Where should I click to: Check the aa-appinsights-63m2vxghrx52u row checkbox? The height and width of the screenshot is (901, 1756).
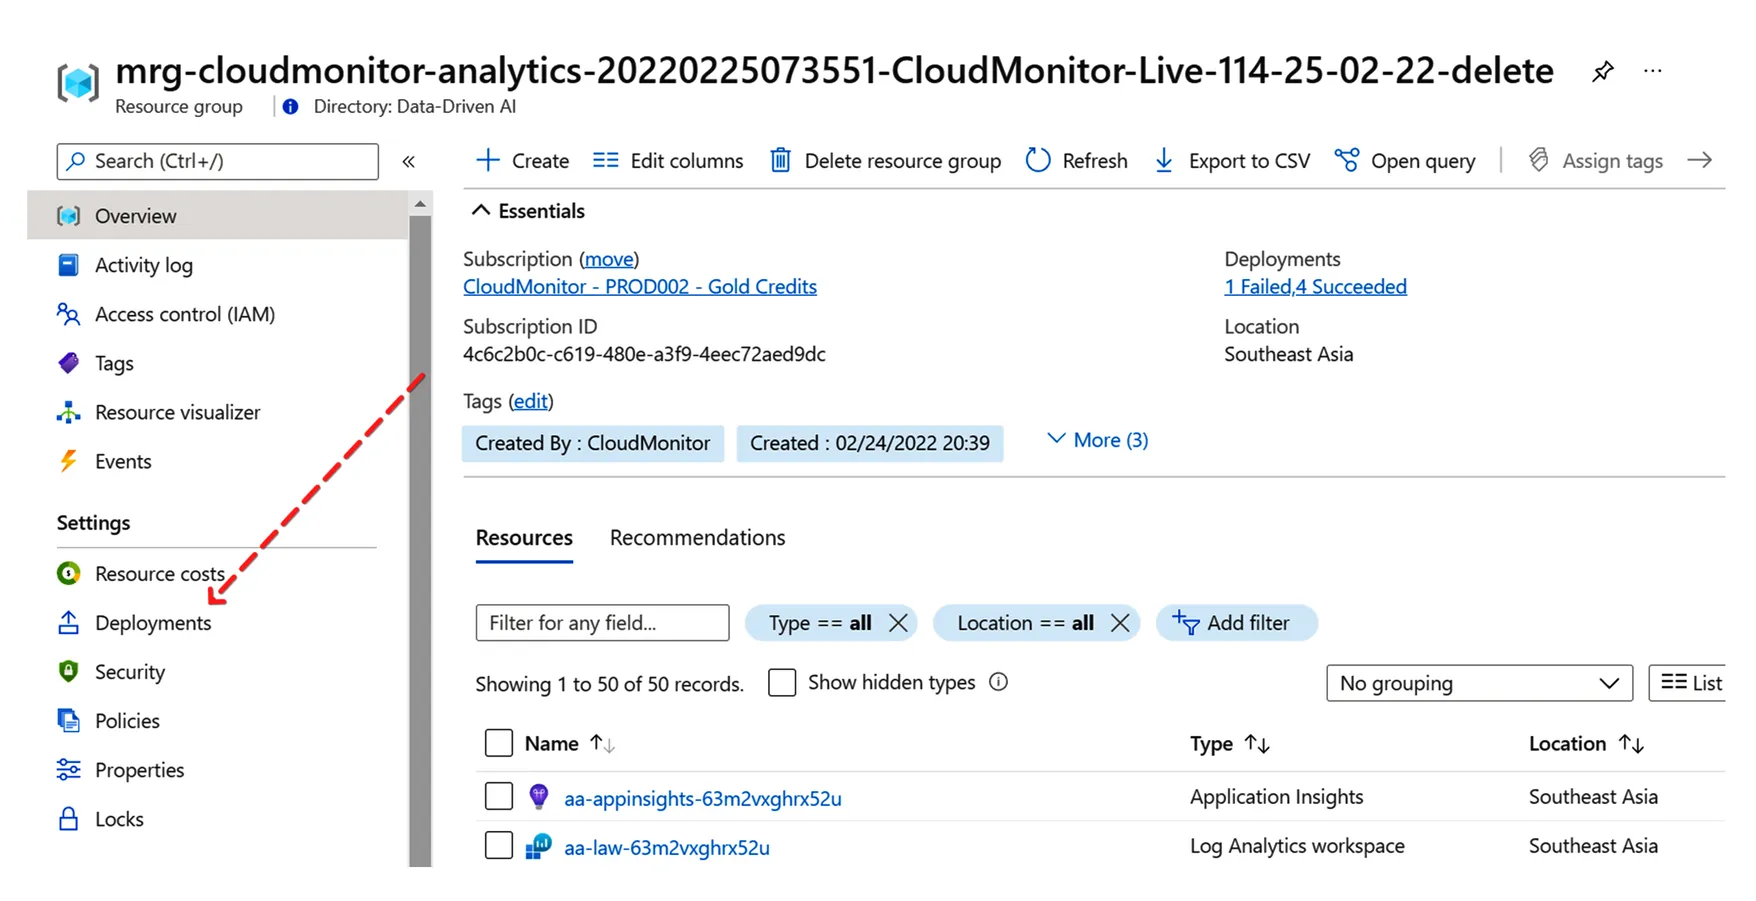click(498, 796)
